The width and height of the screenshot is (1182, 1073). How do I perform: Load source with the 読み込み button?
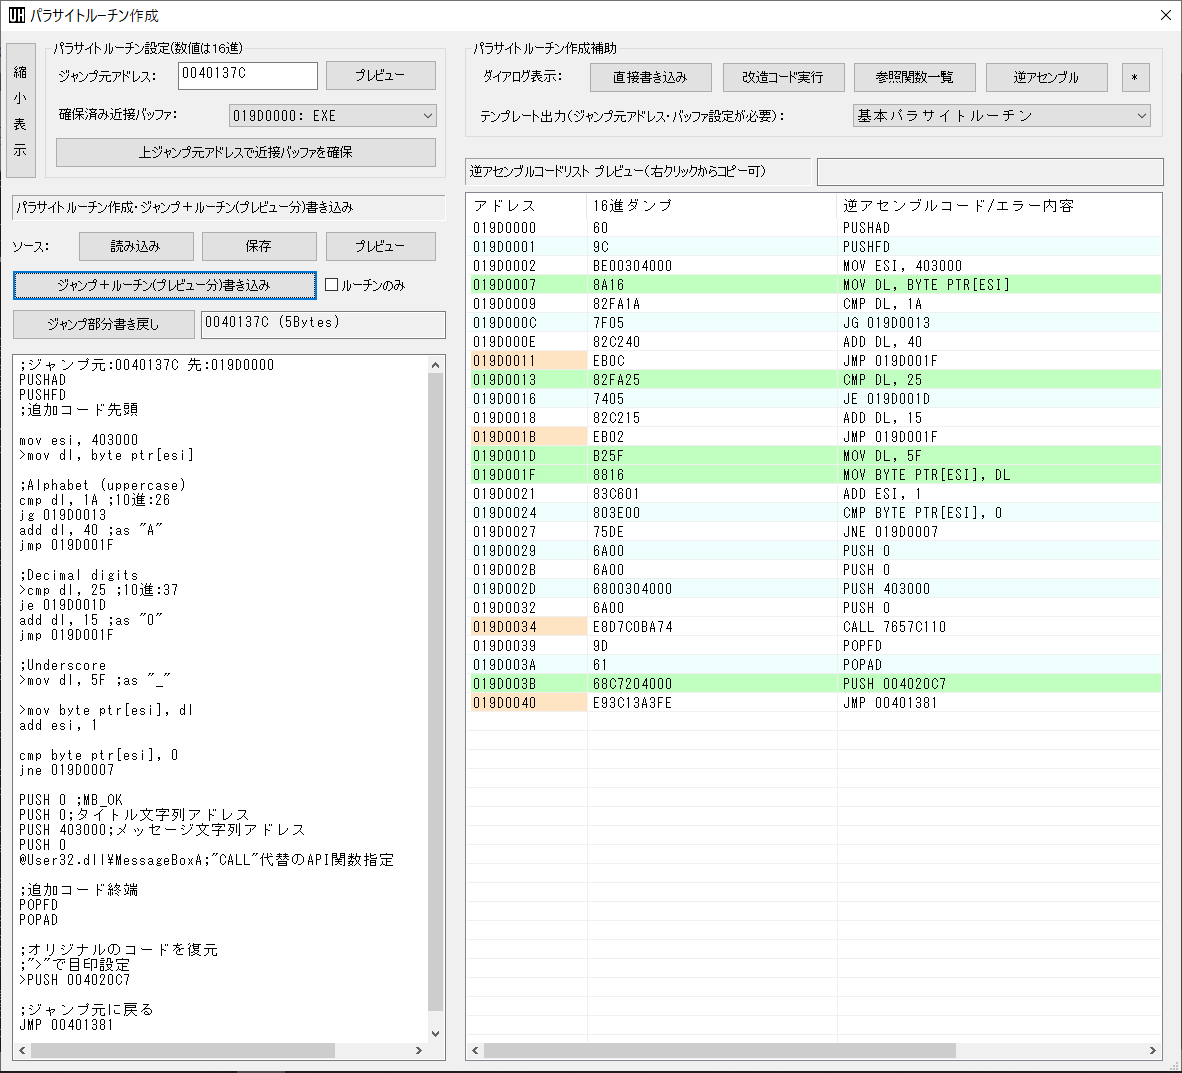pyautogui.click(x=136, y=246)
